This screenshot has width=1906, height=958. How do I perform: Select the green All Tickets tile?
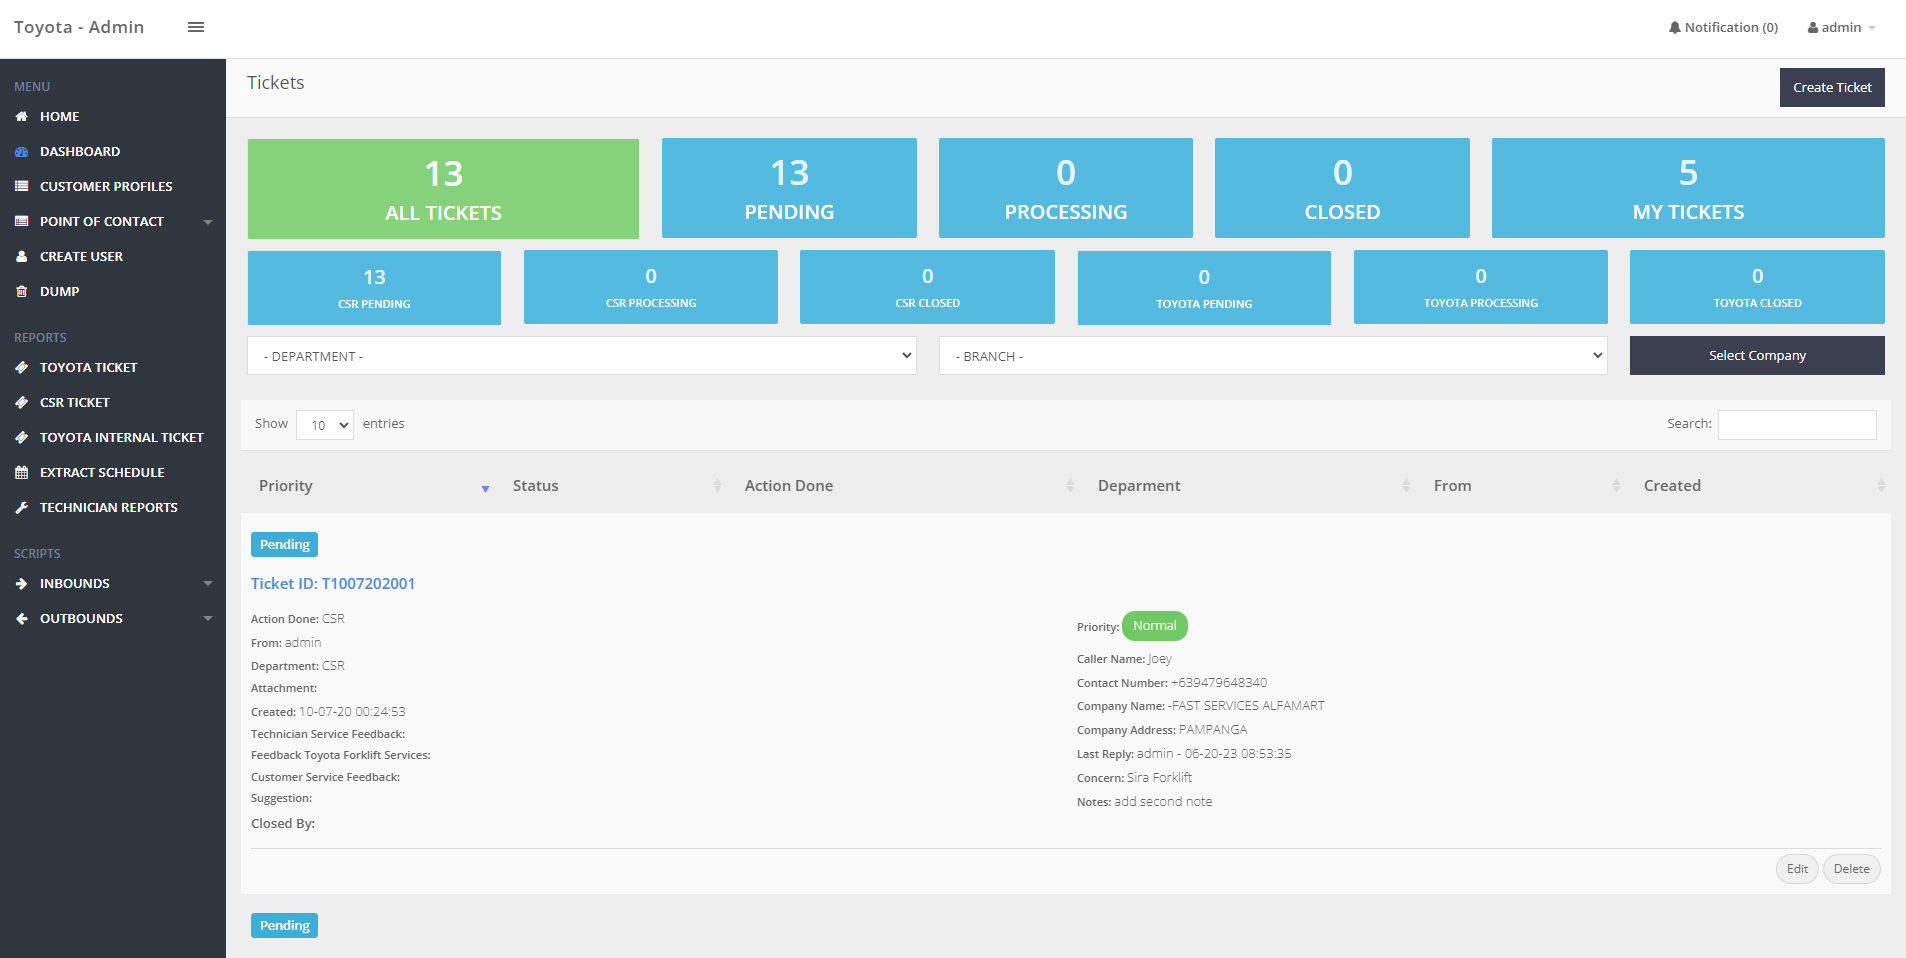tap(443, 189)
